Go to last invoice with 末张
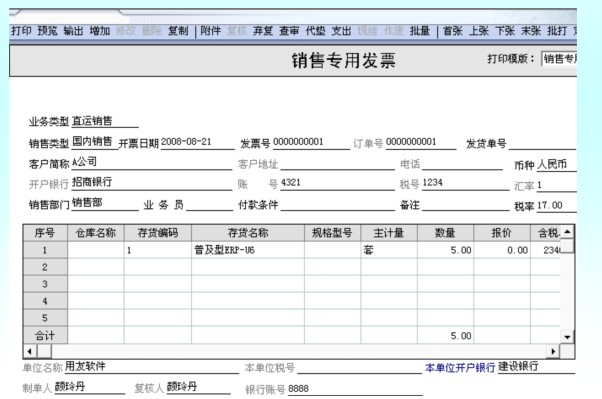Viewport: 602px width, 399px height. pos(531,31)
